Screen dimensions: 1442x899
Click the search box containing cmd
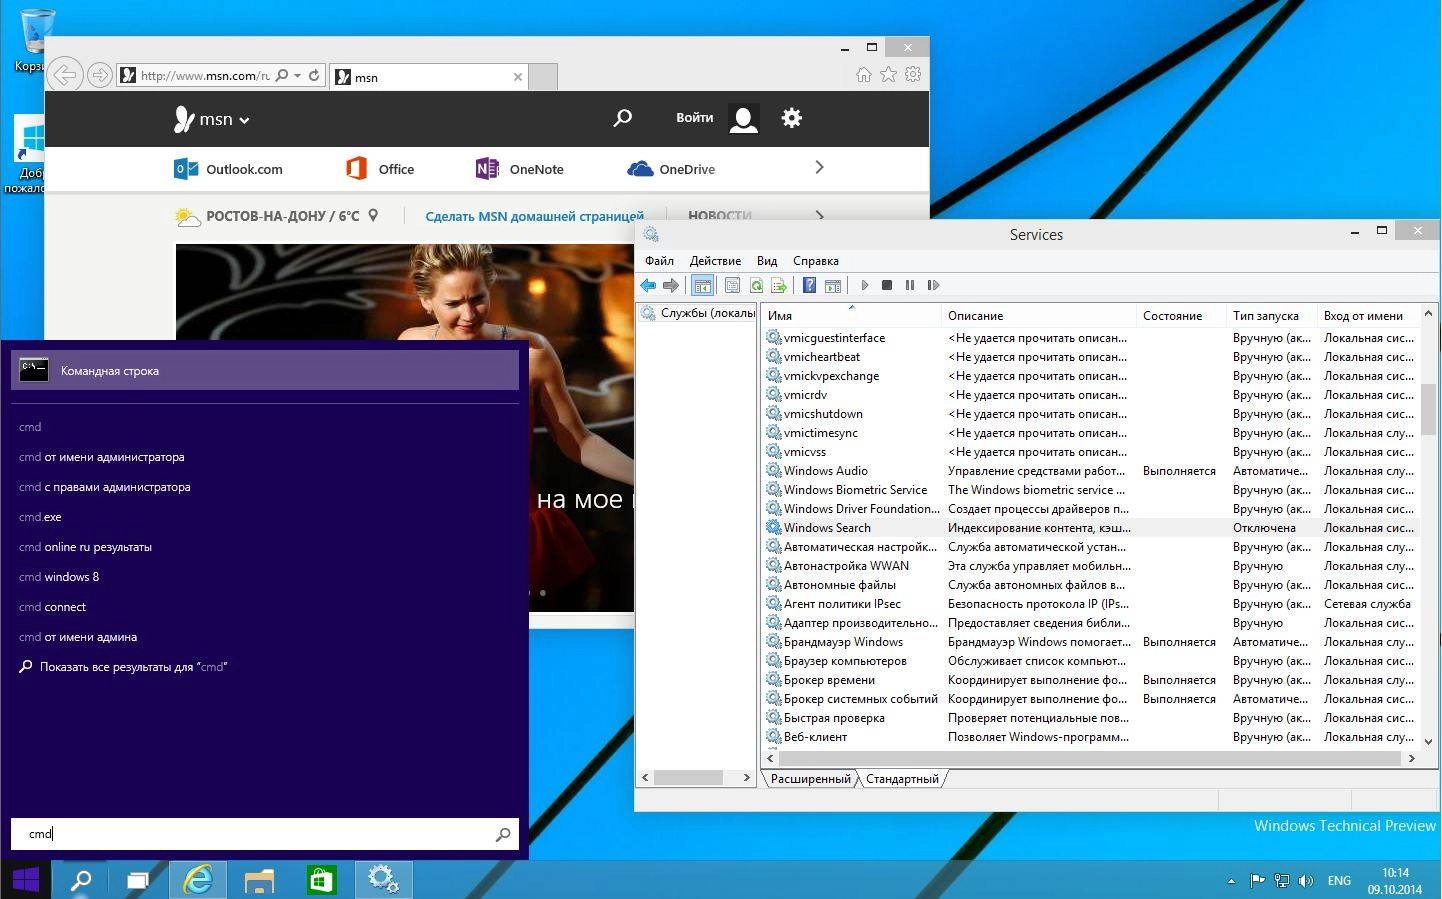tap(265, 834)
